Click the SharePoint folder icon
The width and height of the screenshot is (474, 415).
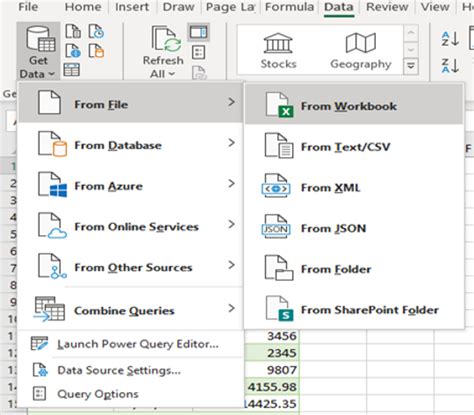pyautogui.click(x=279, y=309)
